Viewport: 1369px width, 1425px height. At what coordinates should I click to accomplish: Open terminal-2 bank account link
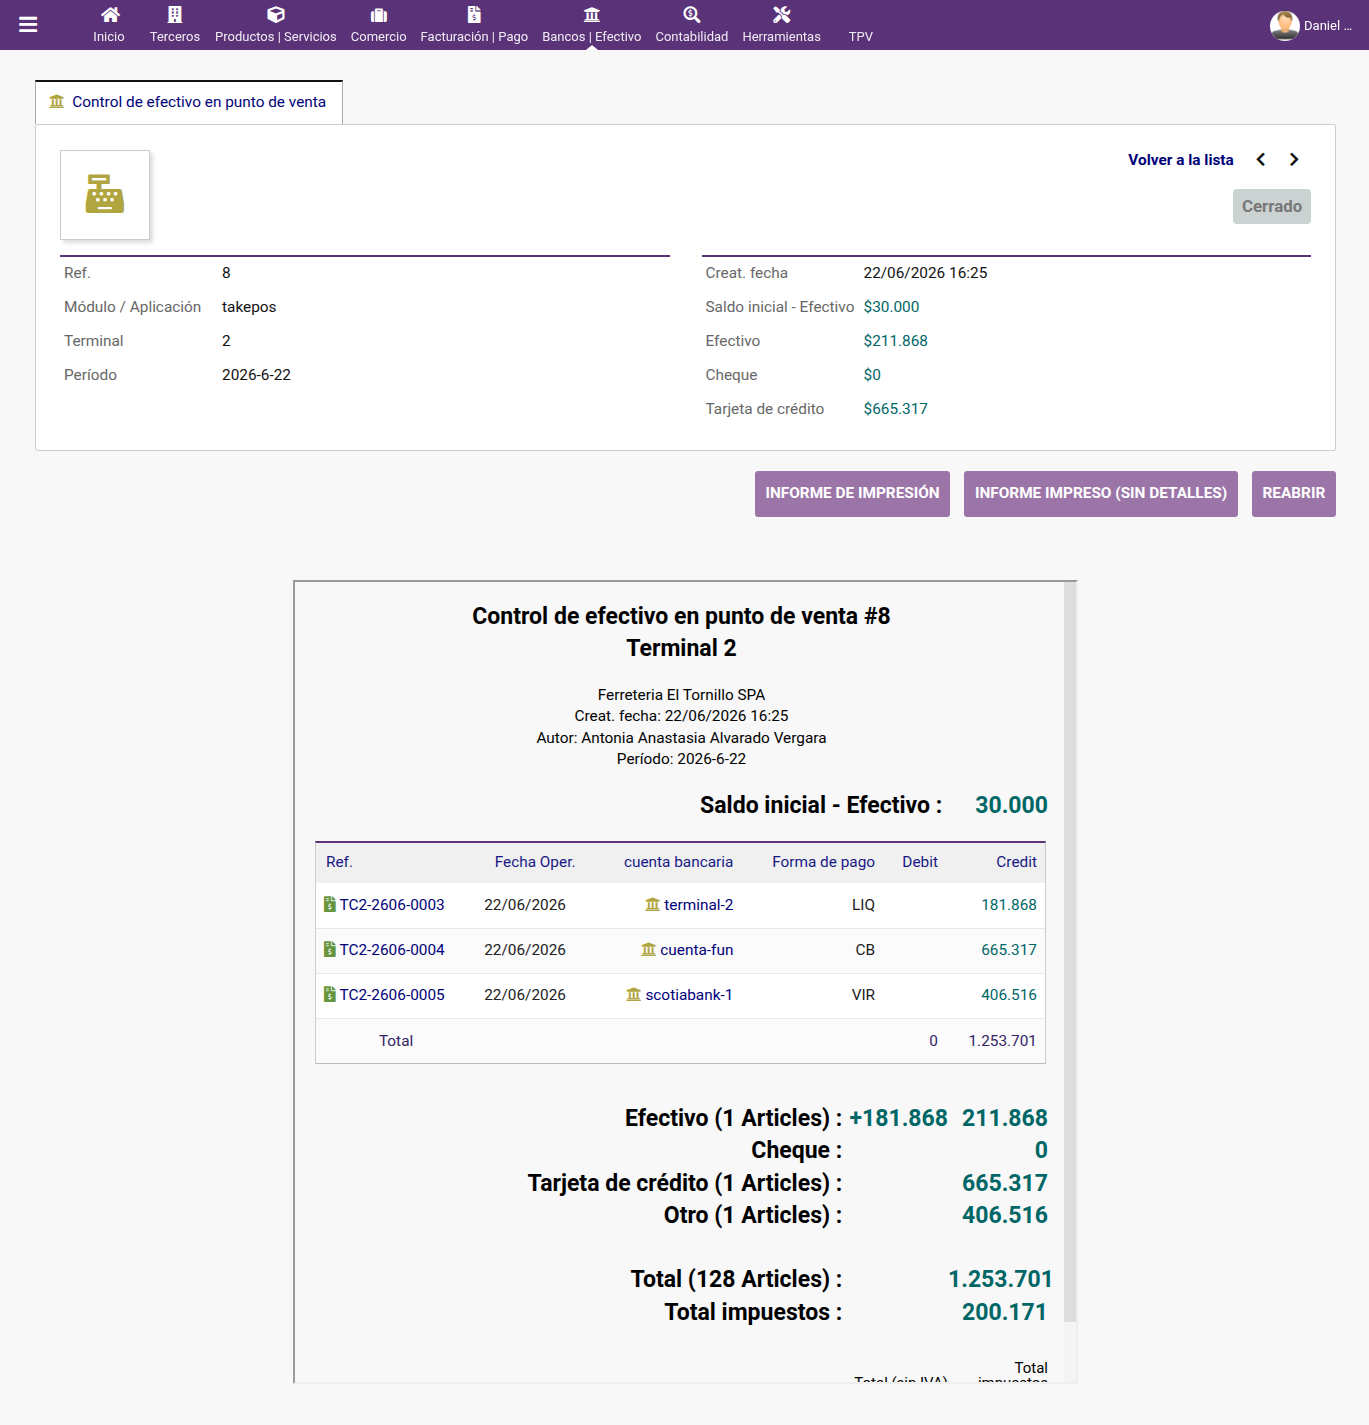point(698,905)
